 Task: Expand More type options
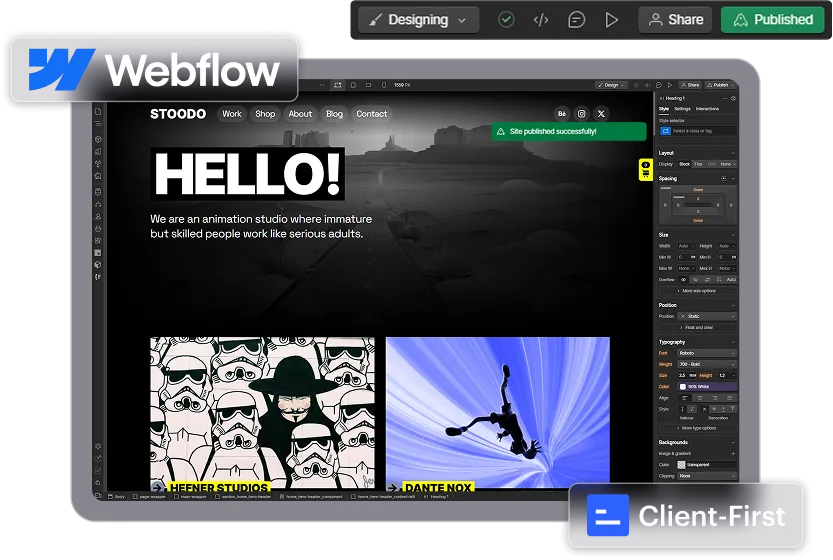click(698, 428)
